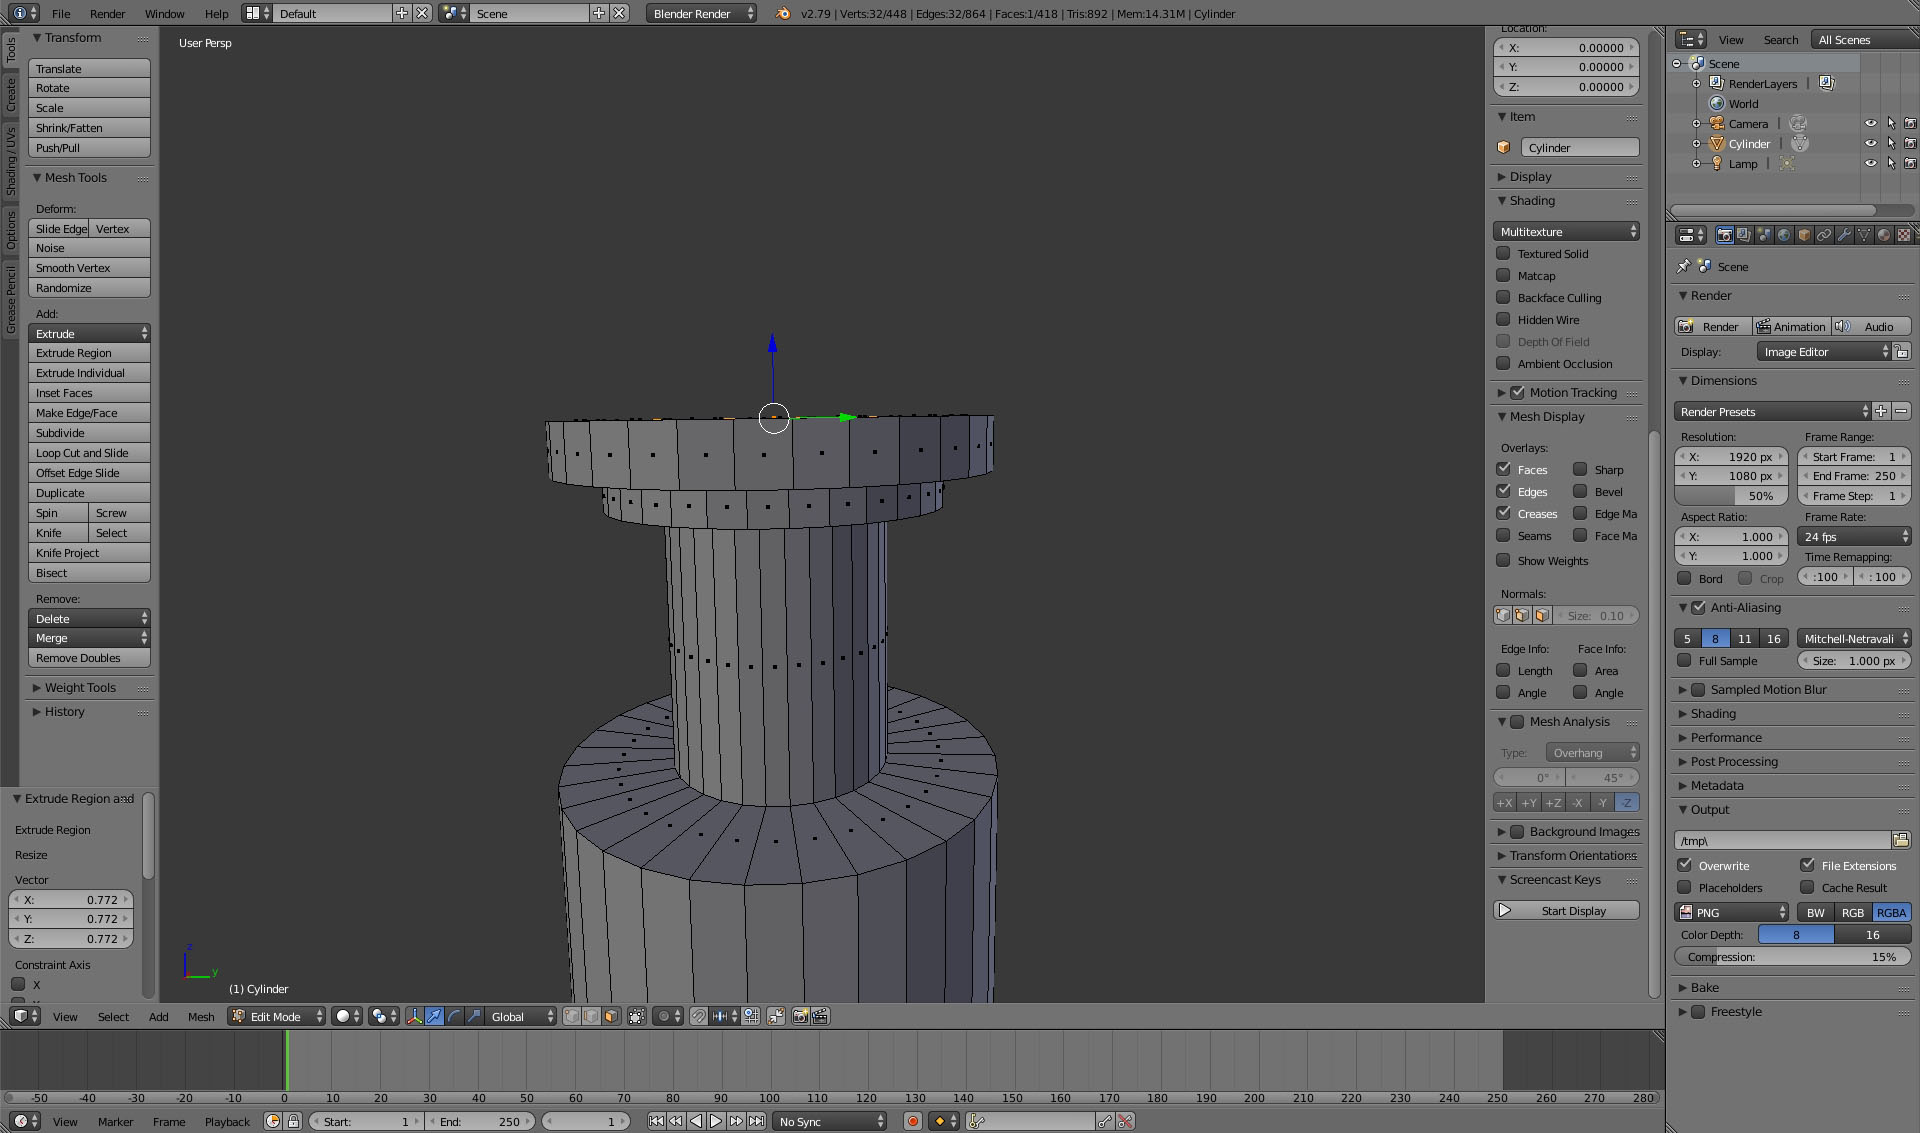The image size is (1920, 1133).
Task: Toggle snap during transform magnet icon
Action: [x=699, y=1016]
